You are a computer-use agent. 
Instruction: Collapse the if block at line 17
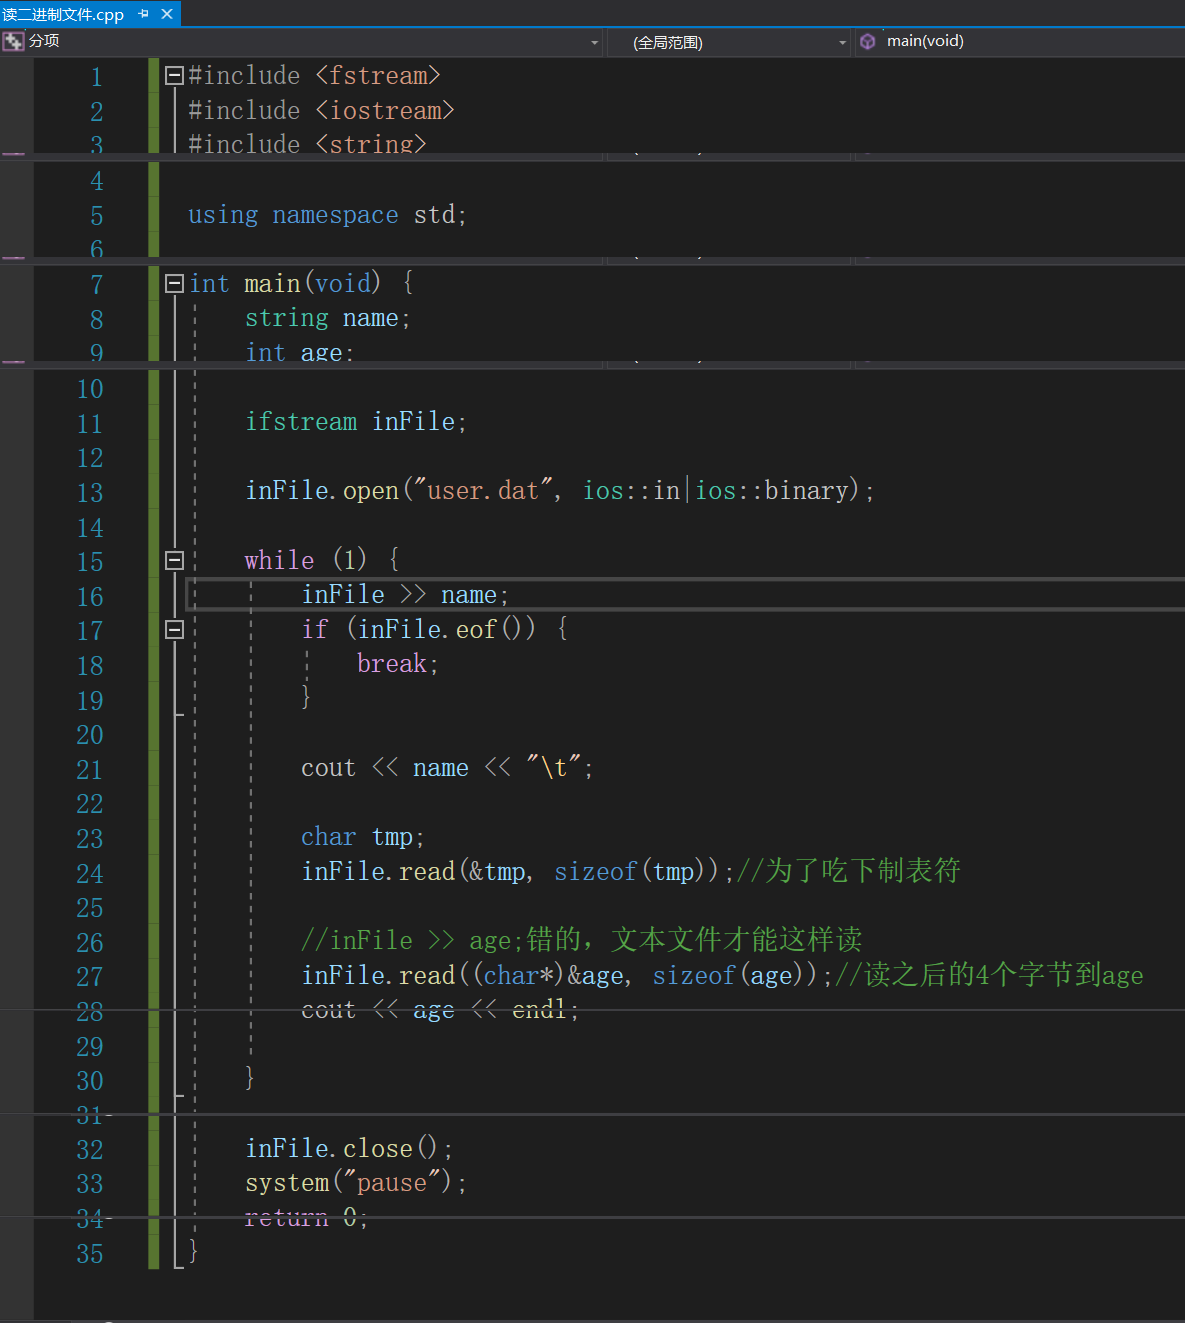[x=174, y=629]
